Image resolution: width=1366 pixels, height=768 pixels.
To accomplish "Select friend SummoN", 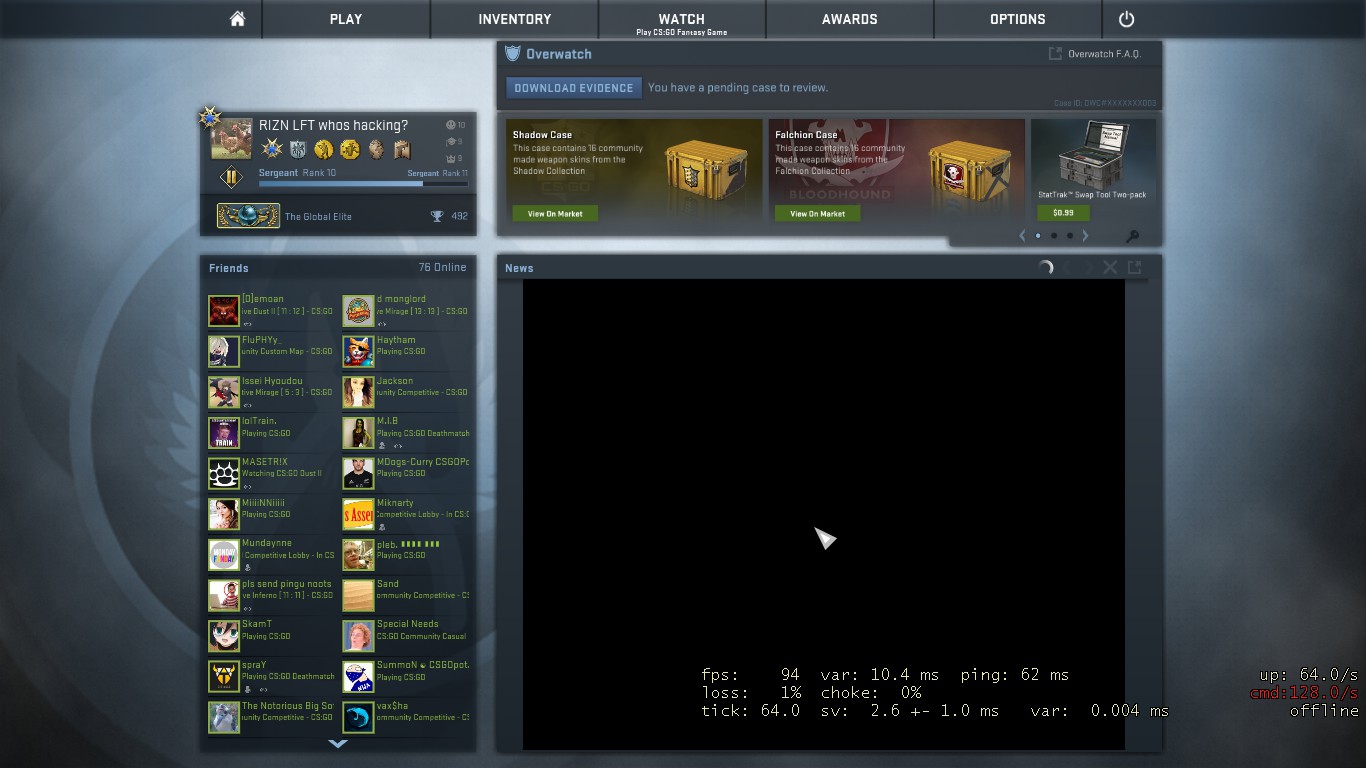I will click(406, 677).
